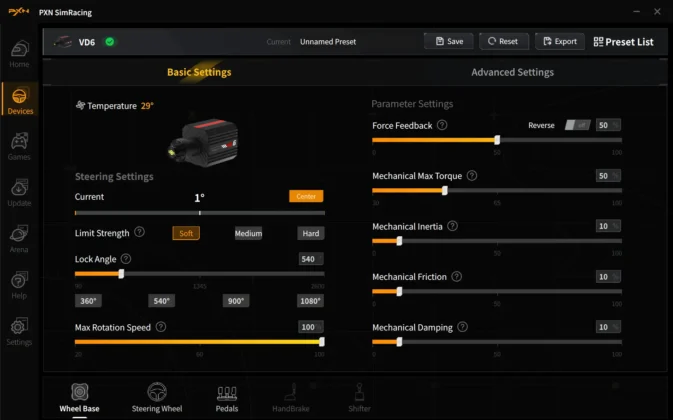Image resolution: width=673 pixels, height=420 pixels.
Task: Click the Lock Angle slider handle
Action: pyautogui.click(x=121, y=274)
